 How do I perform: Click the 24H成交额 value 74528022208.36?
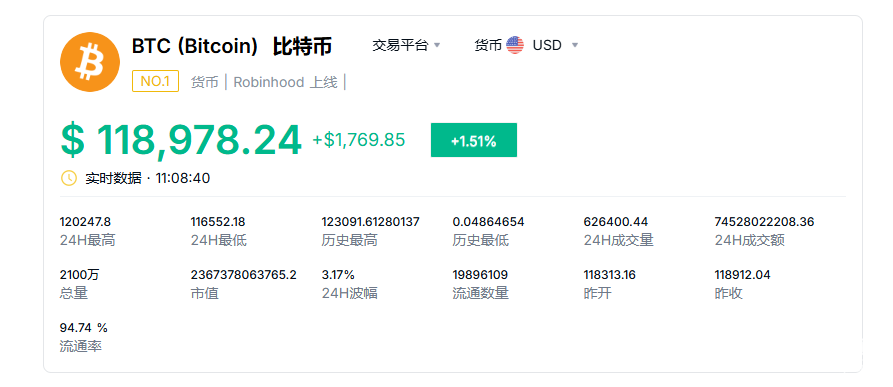coord(764,222)
